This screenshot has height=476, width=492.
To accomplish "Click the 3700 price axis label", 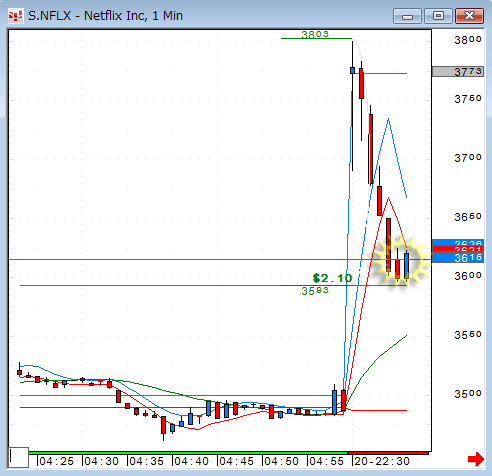I will (x=468, y=158).
